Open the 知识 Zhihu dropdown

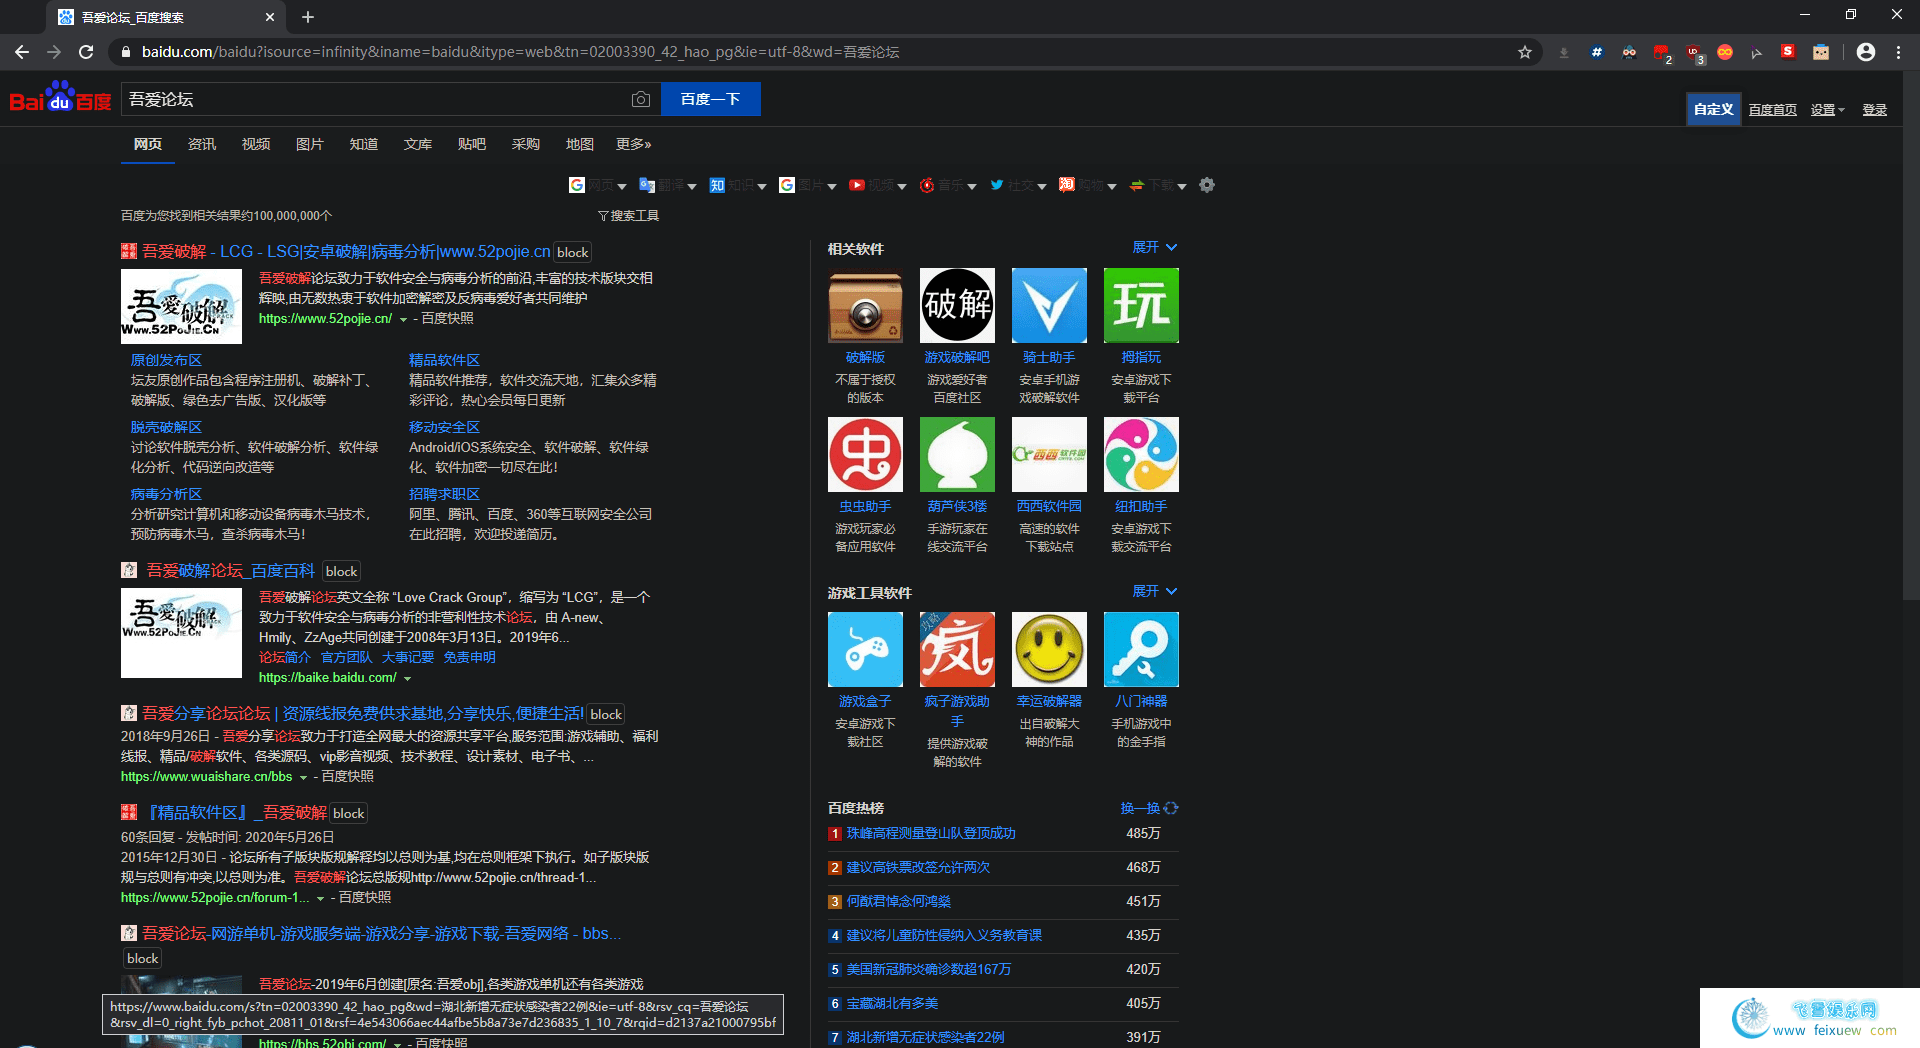tap(738, 185)
